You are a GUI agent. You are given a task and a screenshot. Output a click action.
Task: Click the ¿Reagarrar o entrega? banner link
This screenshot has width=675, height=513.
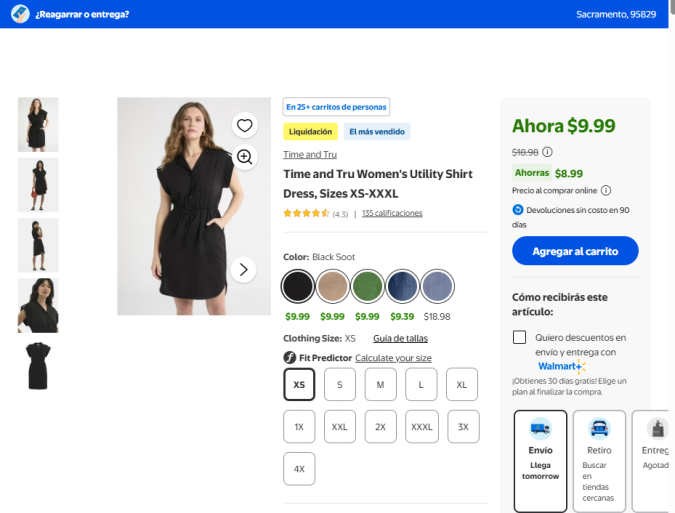point(82,14)
